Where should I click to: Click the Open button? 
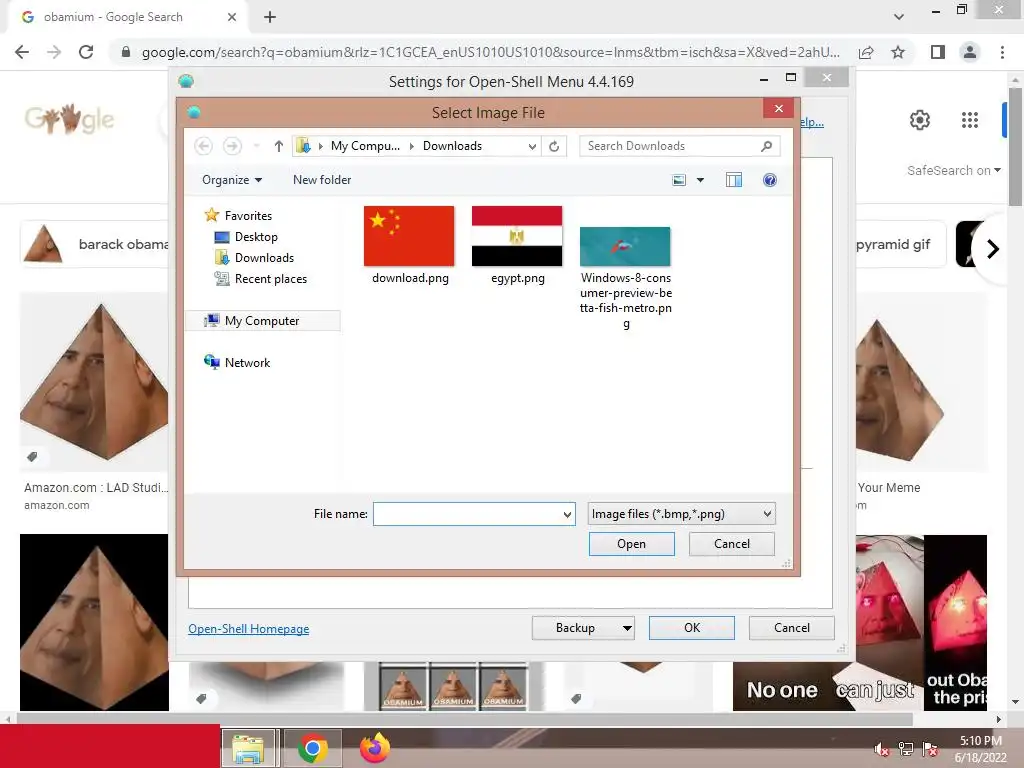[632, 544]
